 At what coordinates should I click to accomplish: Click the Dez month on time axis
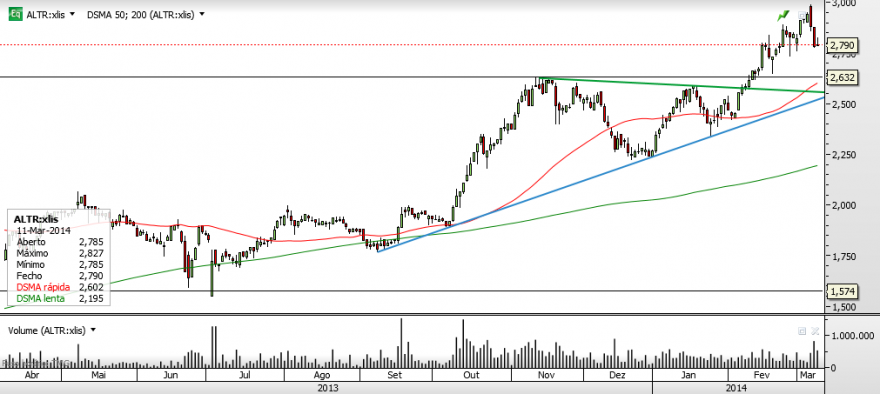coord(617,374)
